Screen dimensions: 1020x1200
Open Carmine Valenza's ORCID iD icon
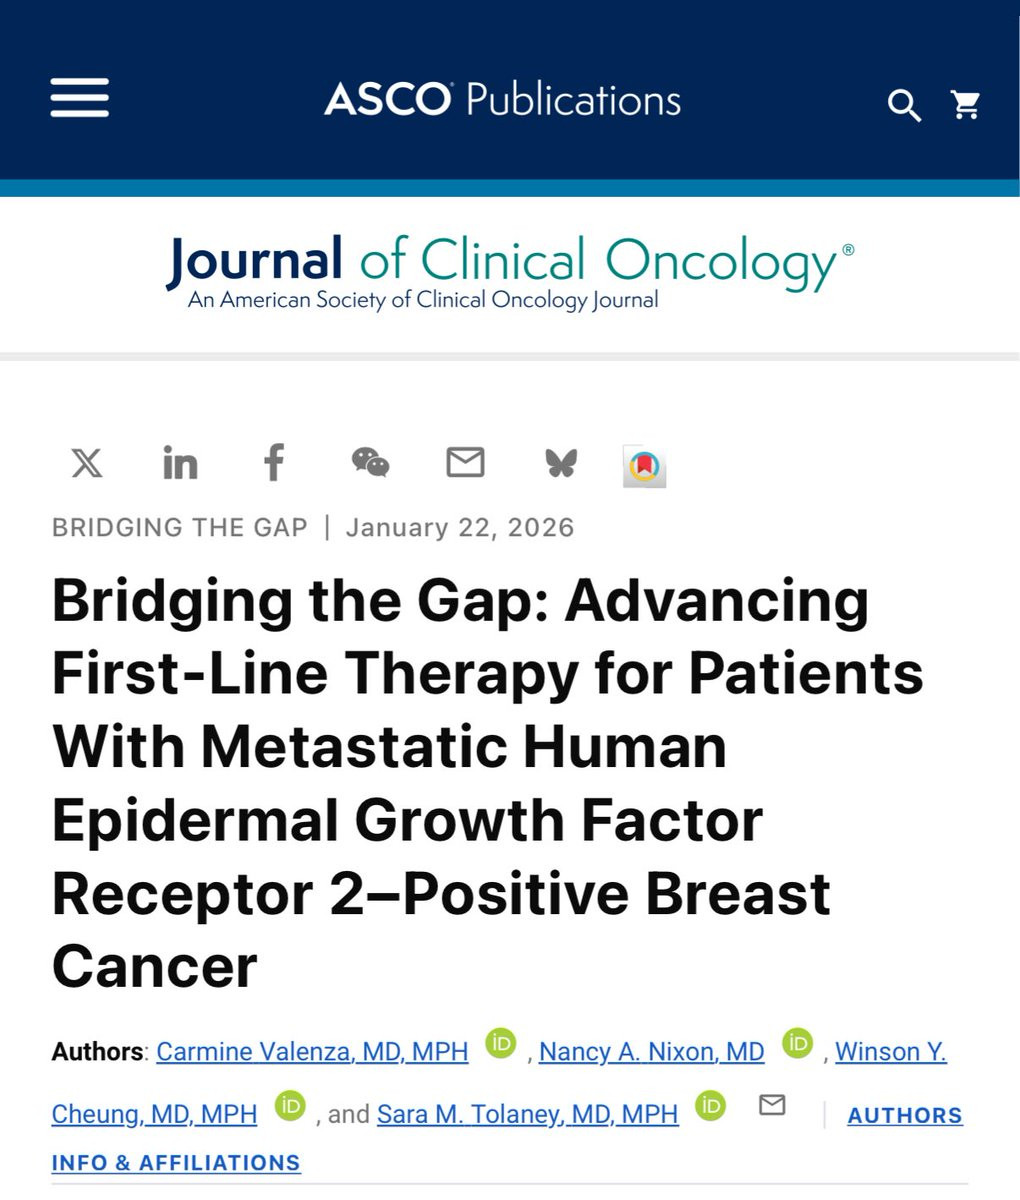pos(501,1043)
